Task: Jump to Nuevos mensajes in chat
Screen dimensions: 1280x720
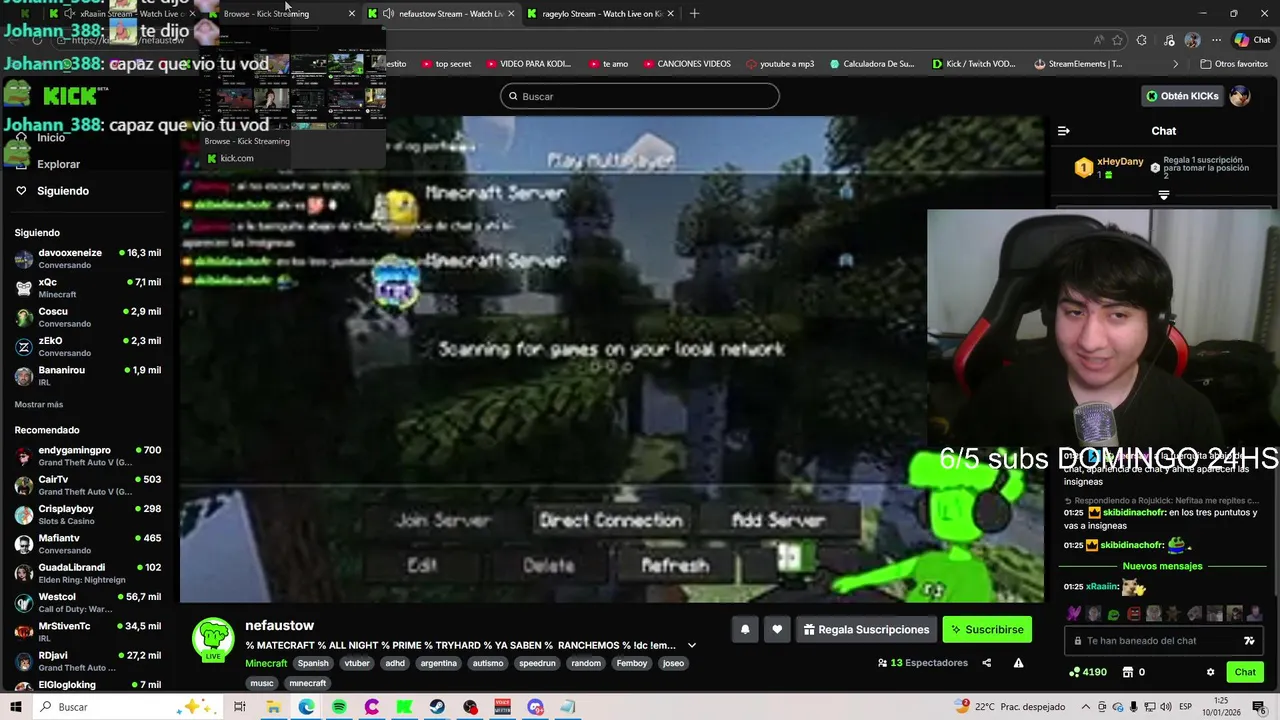Action: 1163,566
